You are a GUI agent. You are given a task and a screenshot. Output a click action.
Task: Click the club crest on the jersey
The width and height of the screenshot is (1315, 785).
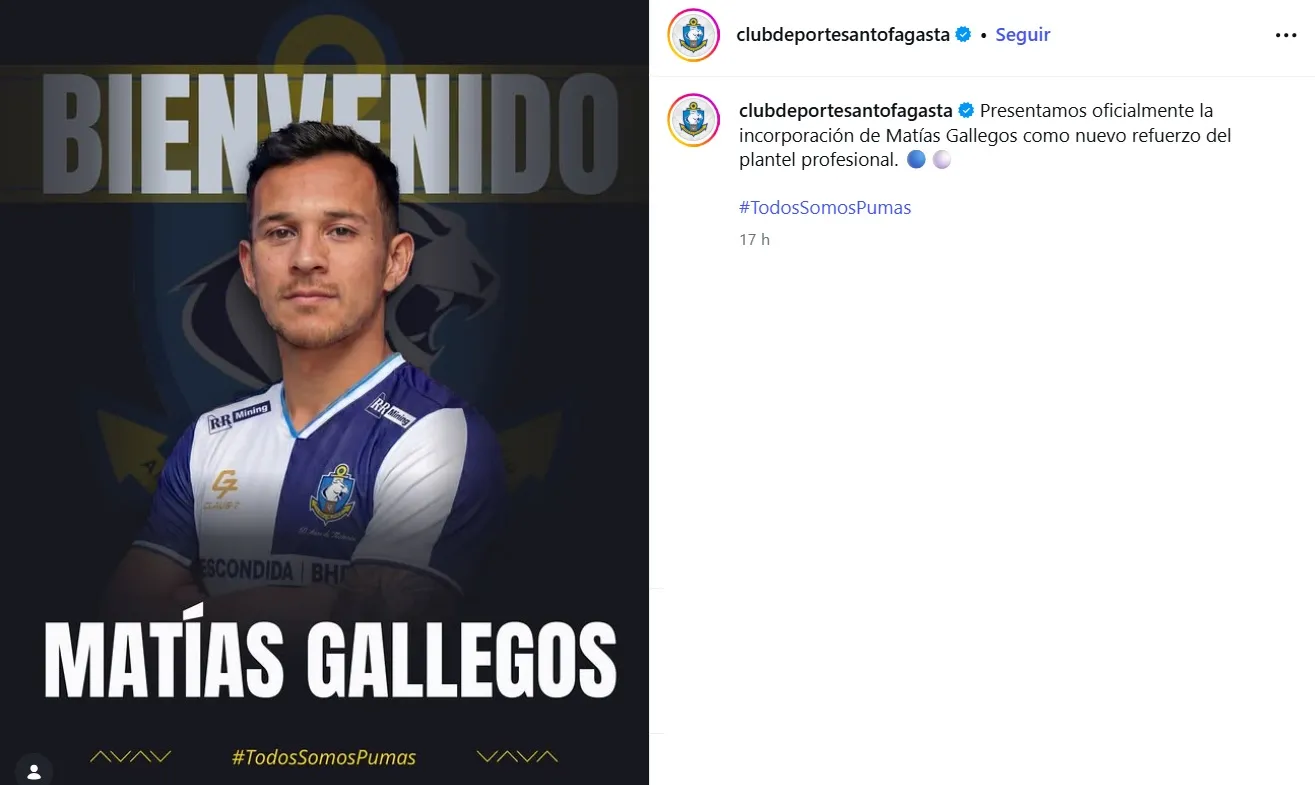(333, 493)
